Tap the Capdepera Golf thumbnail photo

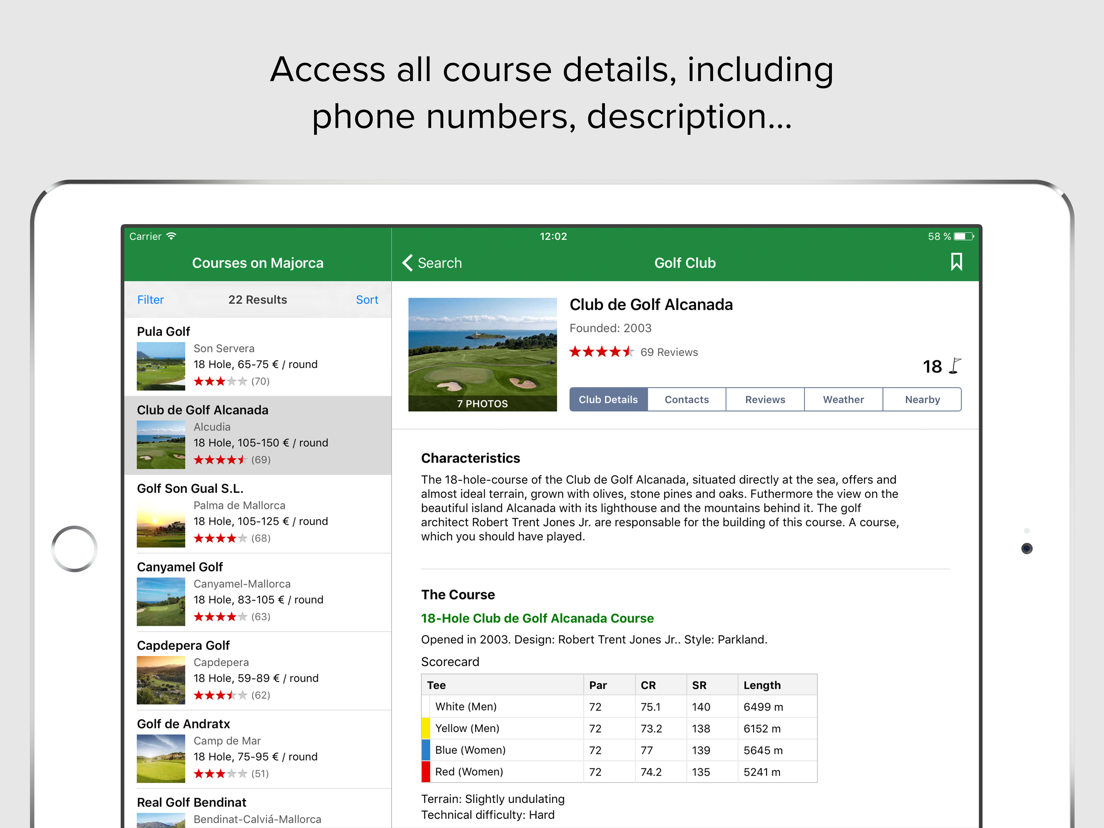pyautogui.click(x=161, y=680)
